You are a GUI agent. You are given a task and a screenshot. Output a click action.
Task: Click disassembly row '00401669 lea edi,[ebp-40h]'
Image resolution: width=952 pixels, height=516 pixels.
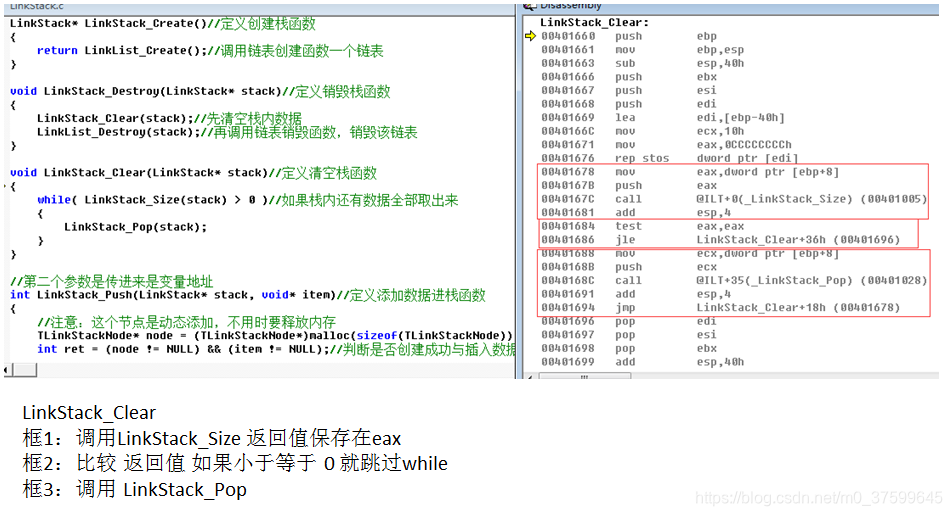(663, 118)
